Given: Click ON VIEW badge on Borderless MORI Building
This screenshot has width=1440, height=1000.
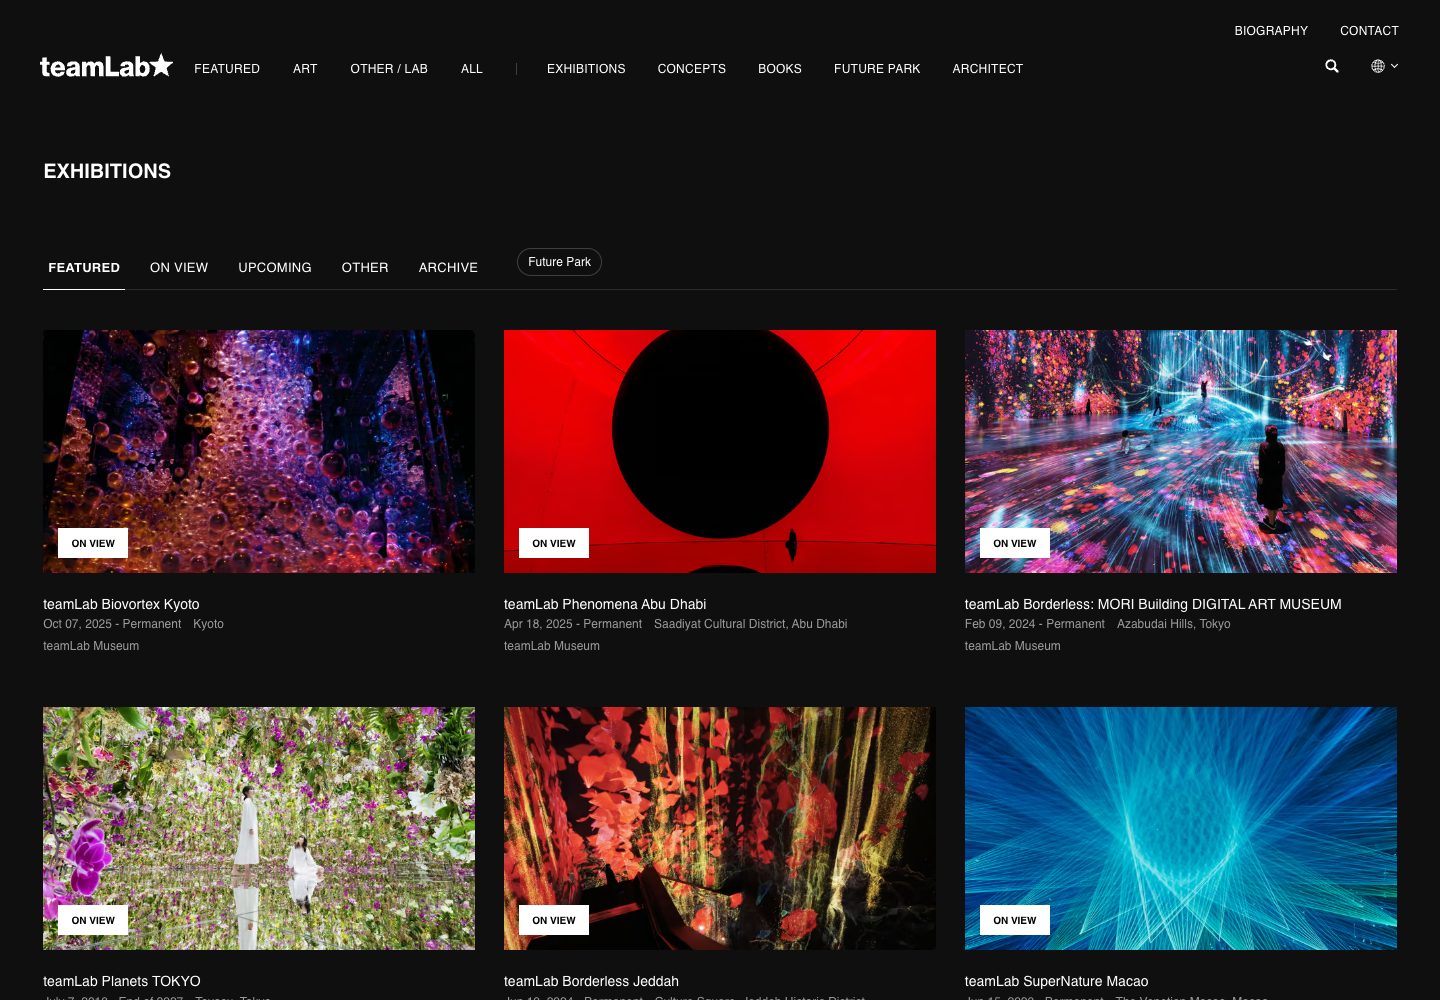Looking at the screenshot, I should coord(1015,543).
